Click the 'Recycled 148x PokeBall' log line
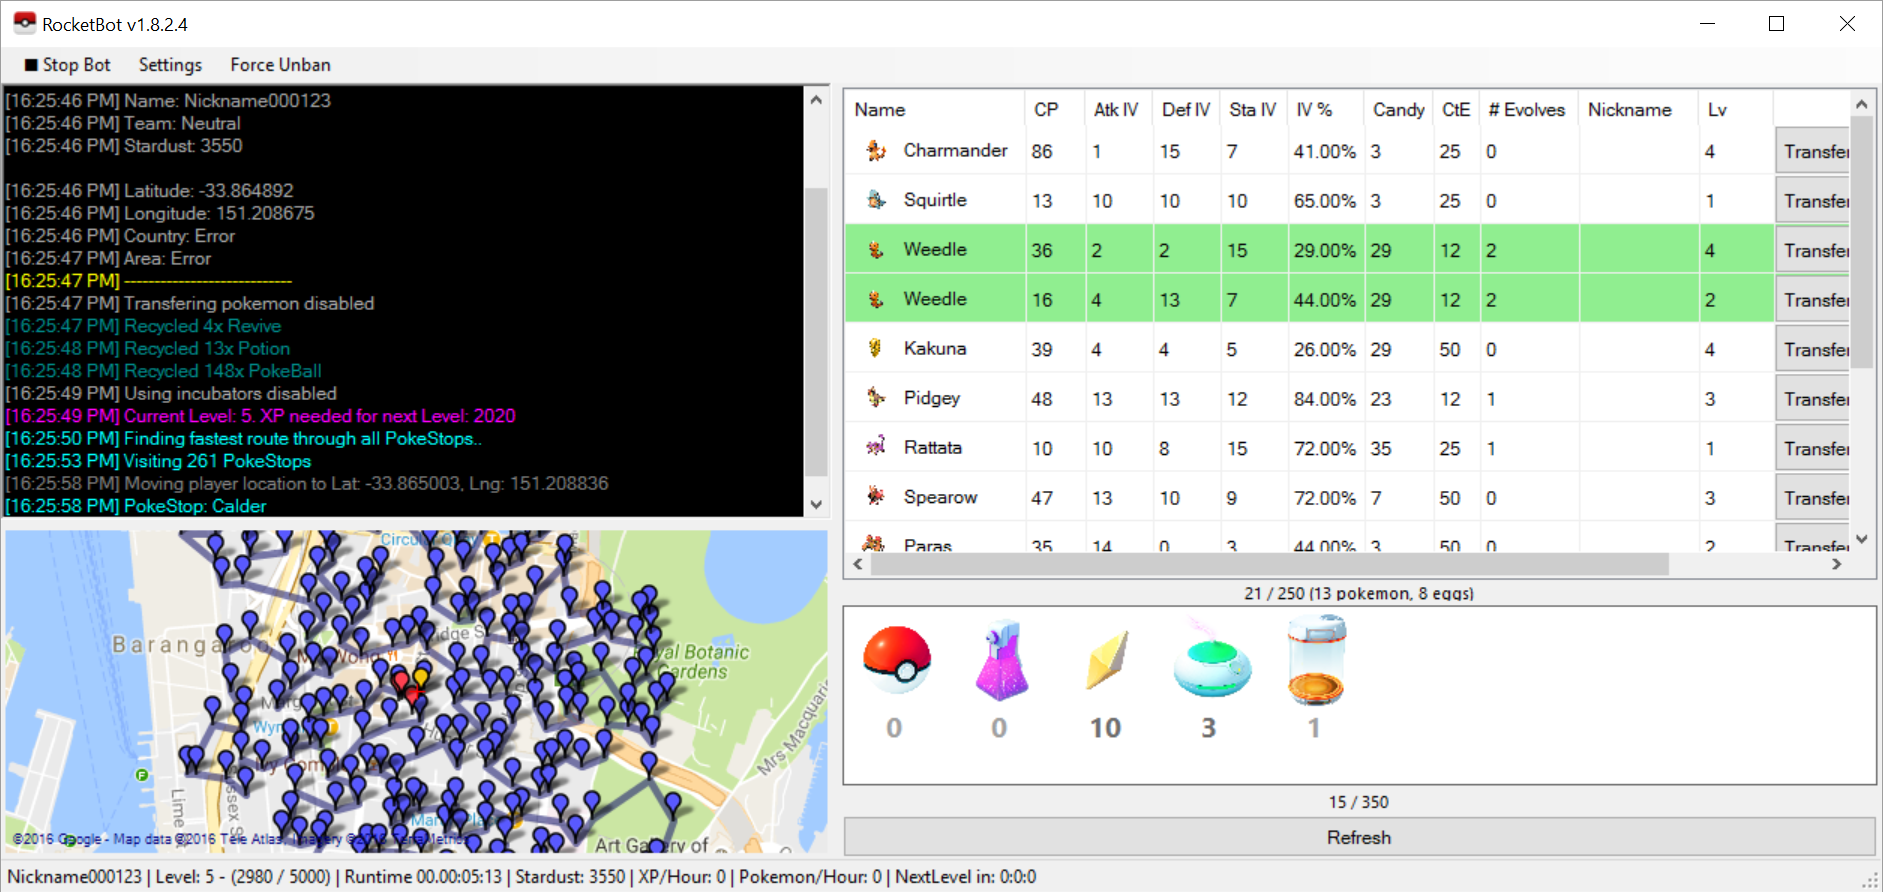This screenshot has width=1883, height=892. (164, 371)
